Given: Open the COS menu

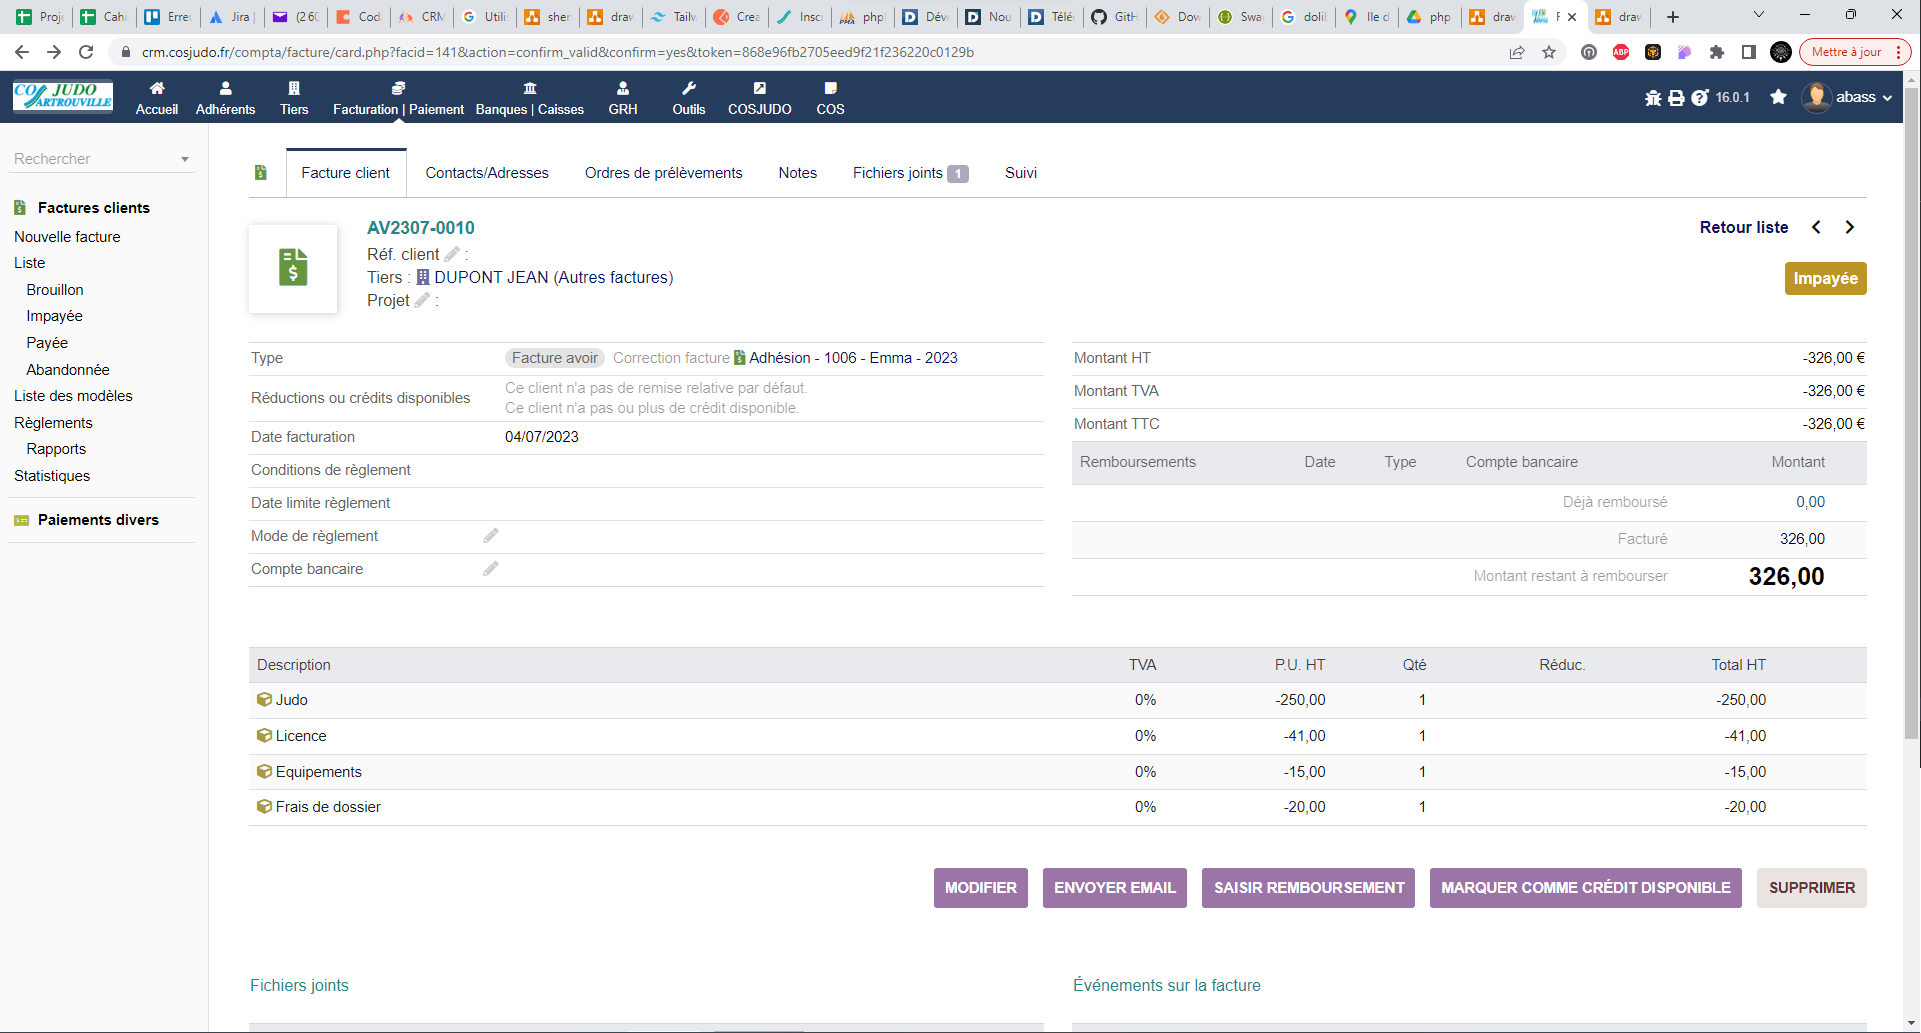Looking at the screenshot, I should [x=830, y=98].
